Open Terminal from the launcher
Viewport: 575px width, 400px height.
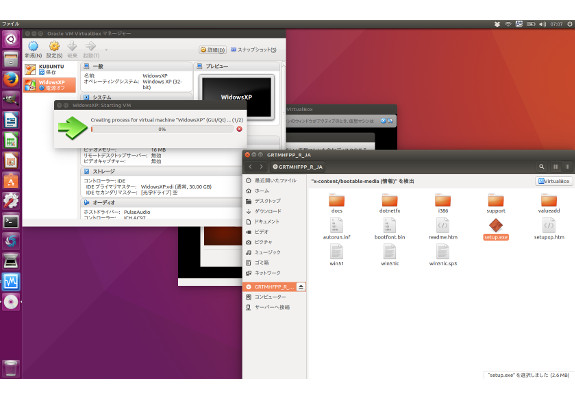(x=11, y=221)
